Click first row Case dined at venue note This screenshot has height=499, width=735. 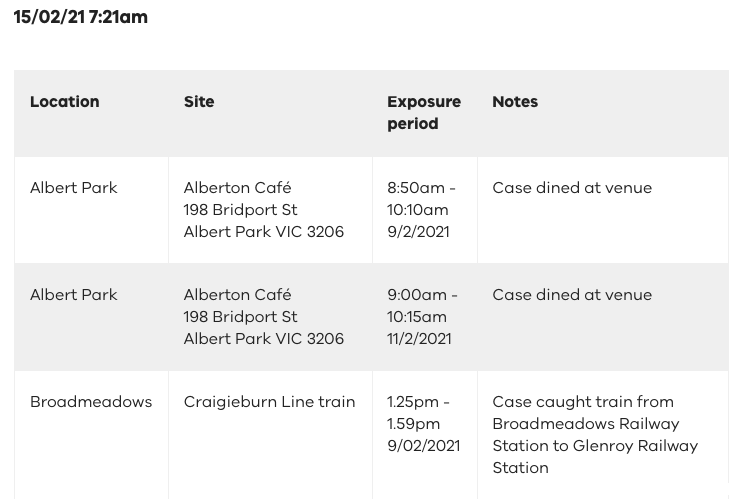pos(572,188)
